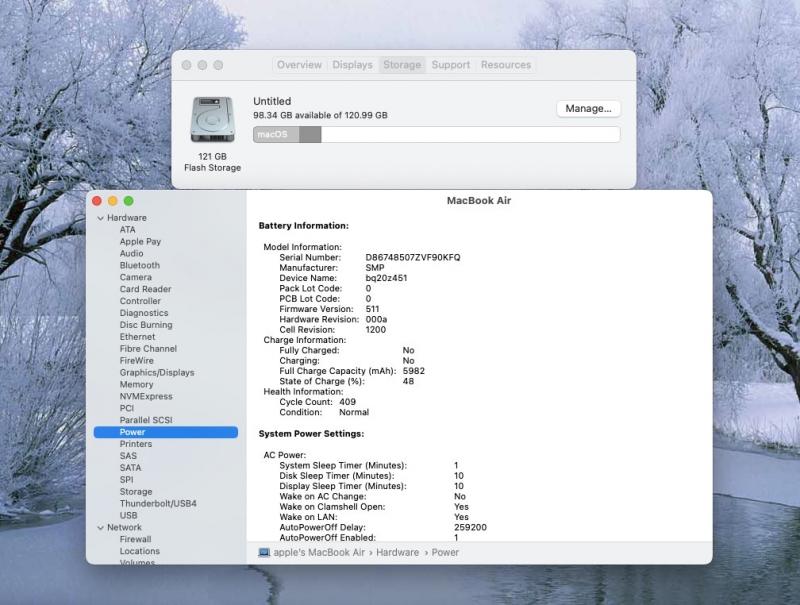Click Manufacturer value SMP
This screenshot has width=800, height=605.
[x=375, y=268]
